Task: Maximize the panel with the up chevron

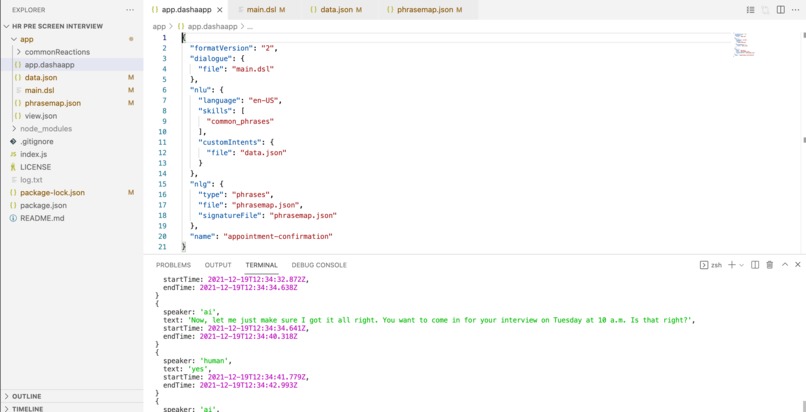Action: pos(784,265)
